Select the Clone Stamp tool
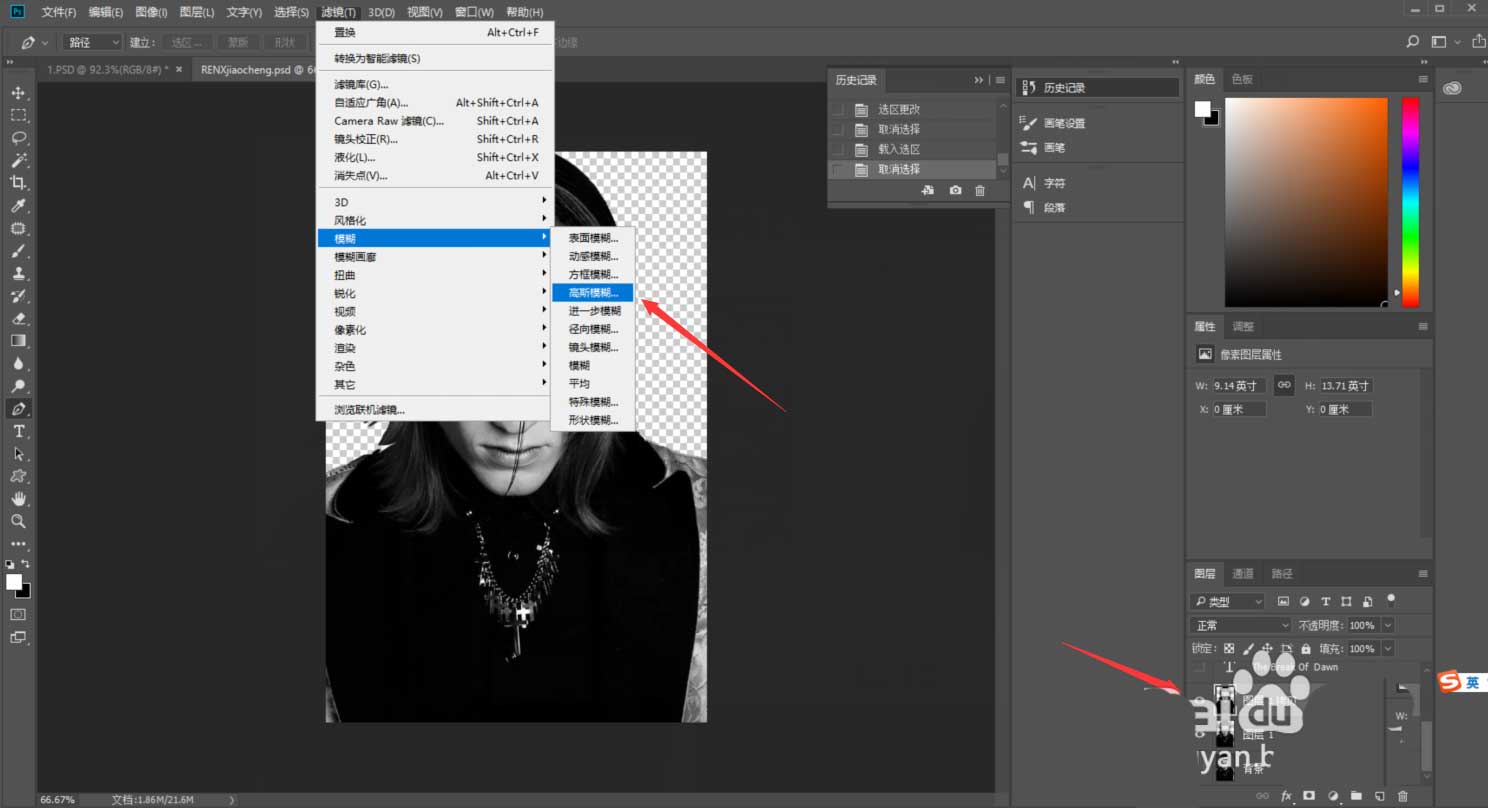This screenshot has width=1488, height=808. [x=18, y=273]
